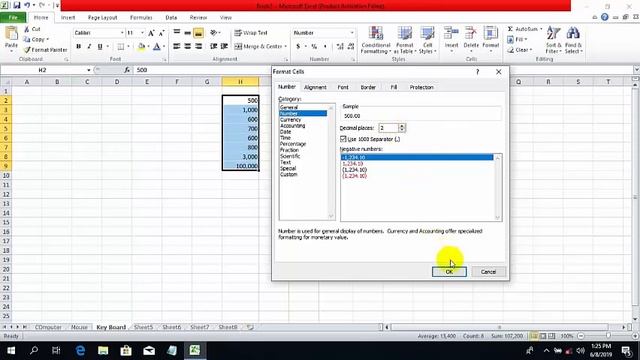Apply Percent Style format

314,47
